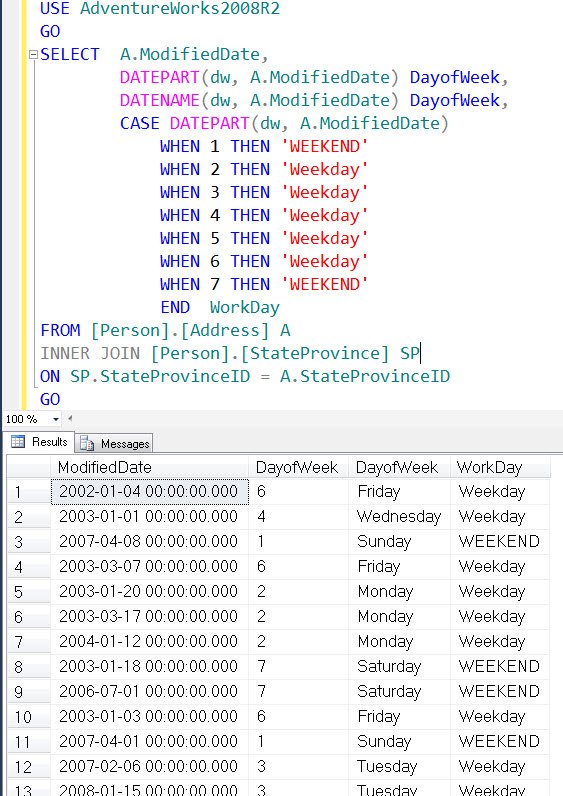The height and width of the screenshot is (796, 563).
Task: Click the Sunday cell in row 3
Action: [x=400, y=542]
